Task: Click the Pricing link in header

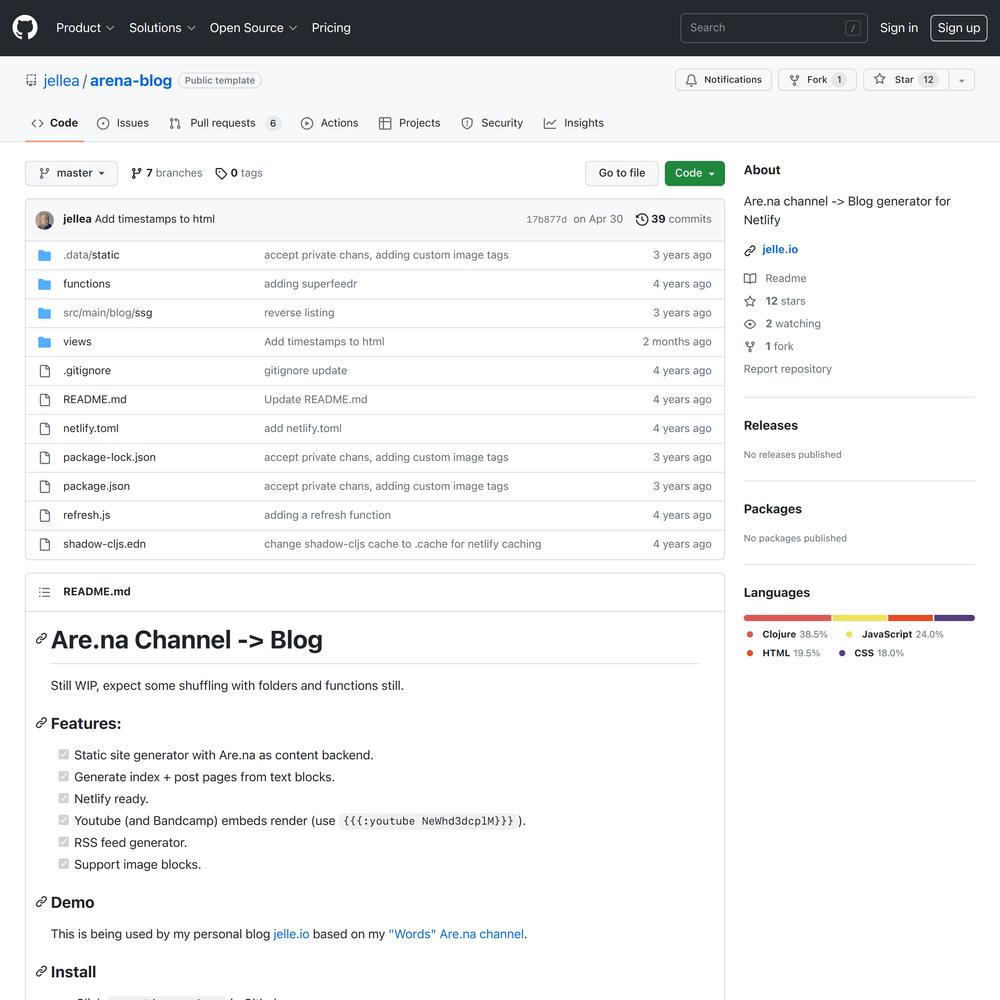Action: pyautogui.click(x=331, y=28)
